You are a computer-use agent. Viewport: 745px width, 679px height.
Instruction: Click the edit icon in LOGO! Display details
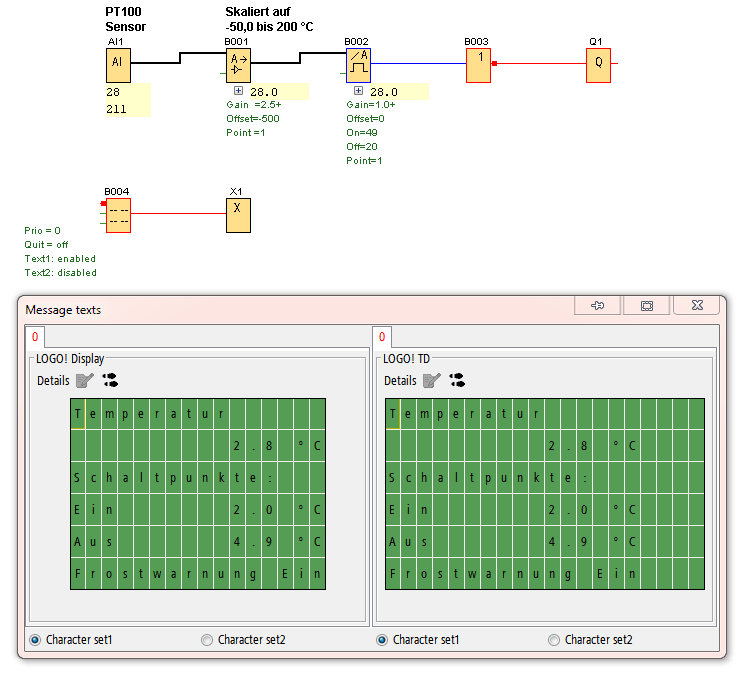pyautogui.click(x=86, y=380)
